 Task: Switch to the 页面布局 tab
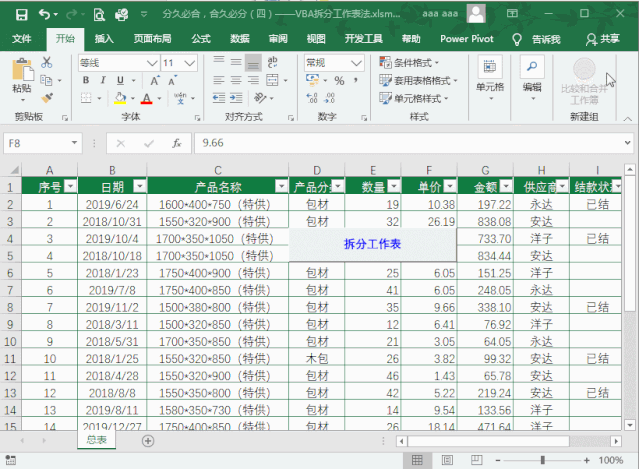(152, 39)
